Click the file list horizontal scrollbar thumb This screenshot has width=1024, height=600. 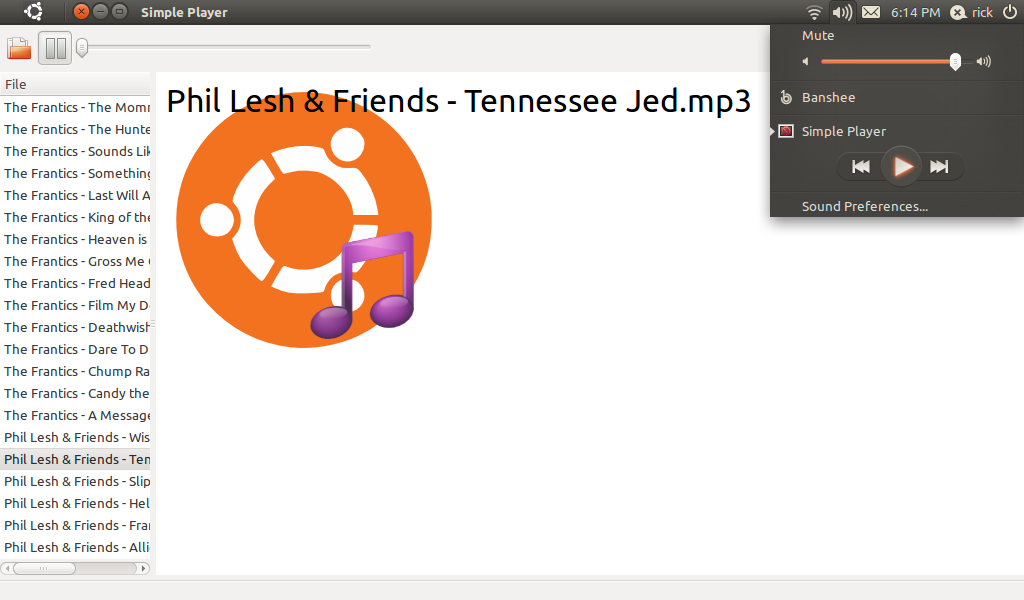pyautogui.click(x=44, y=569)
